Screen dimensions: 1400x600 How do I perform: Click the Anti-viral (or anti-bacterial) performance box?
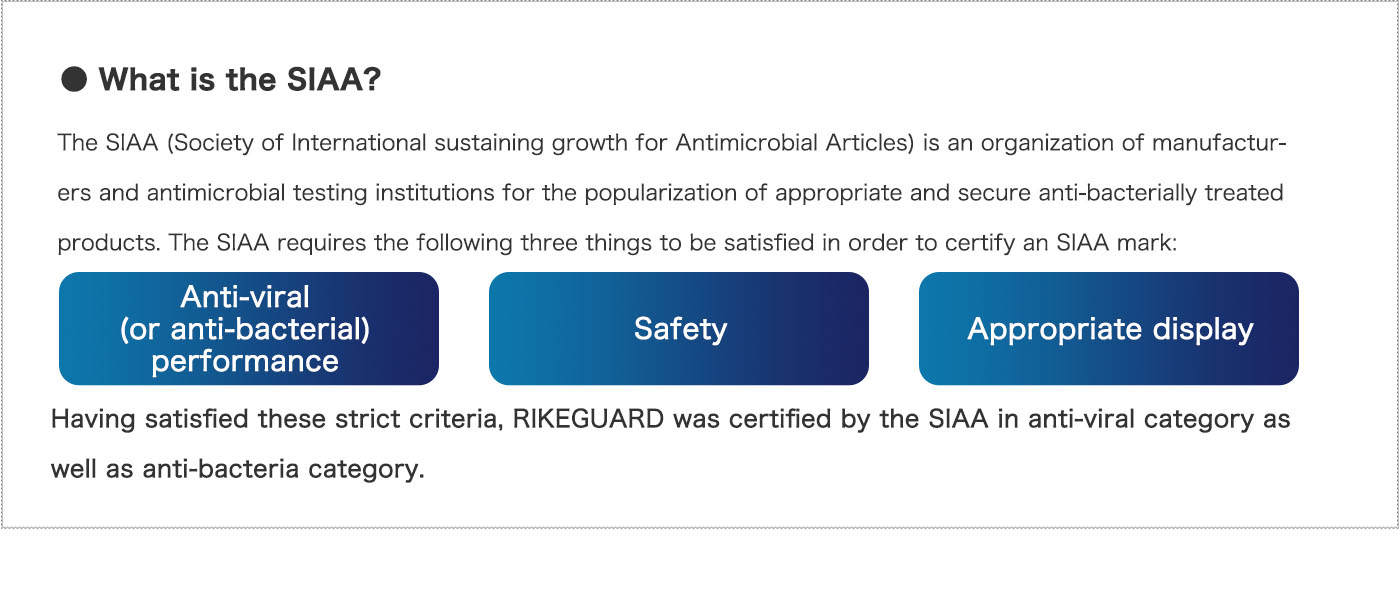tap(249, 329)
